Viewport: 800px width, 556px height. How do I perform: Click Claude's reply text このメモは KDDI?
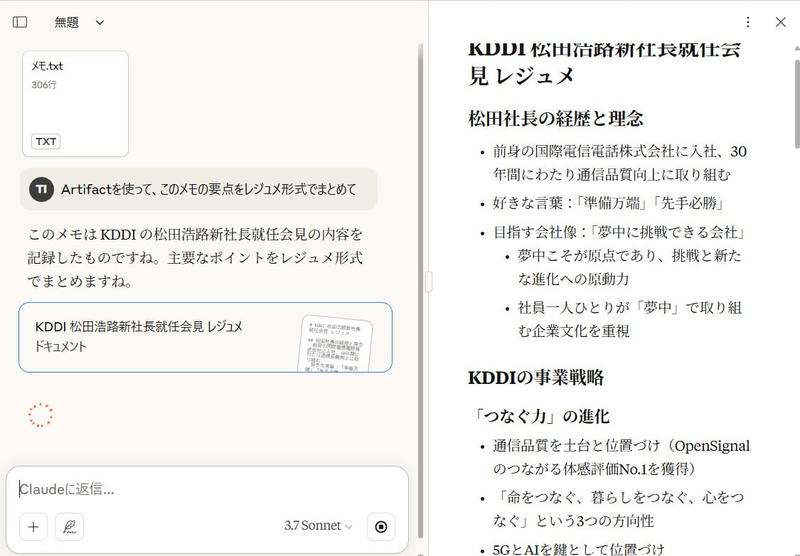click(195, 258)
